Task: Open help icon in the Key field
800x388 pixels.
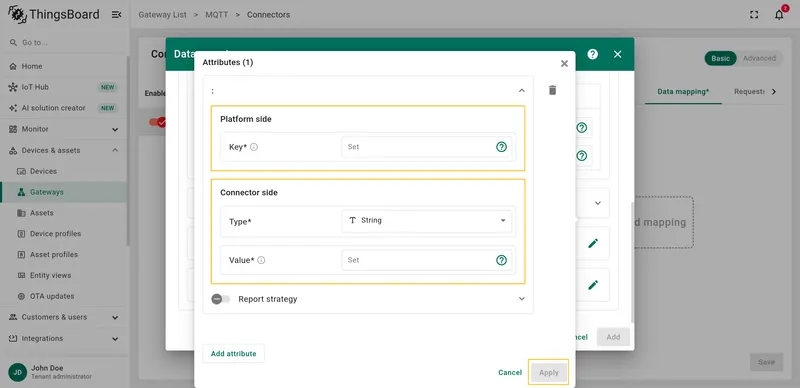Action: (502, 147)
